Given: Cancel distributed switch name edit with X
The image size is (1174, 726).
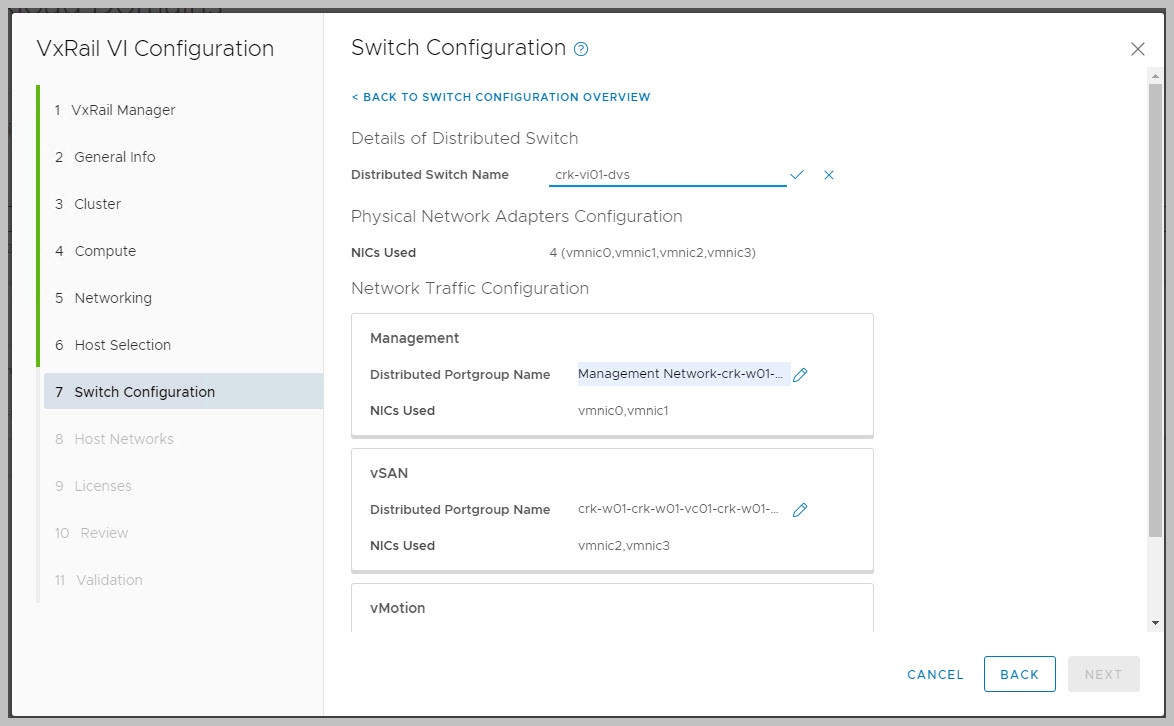Looking at the screenshot, I should tap(829, 175).
